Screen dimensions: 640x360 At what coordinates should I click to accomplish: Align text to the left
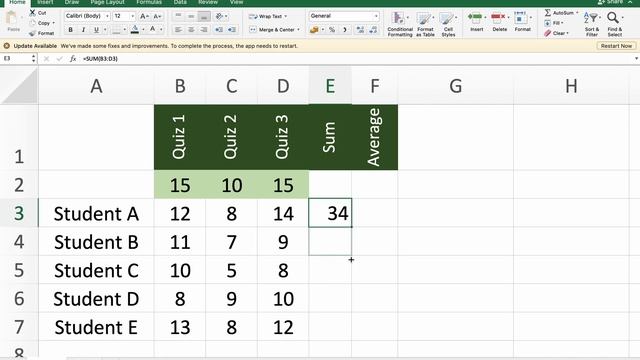click(x=178, y=30)
